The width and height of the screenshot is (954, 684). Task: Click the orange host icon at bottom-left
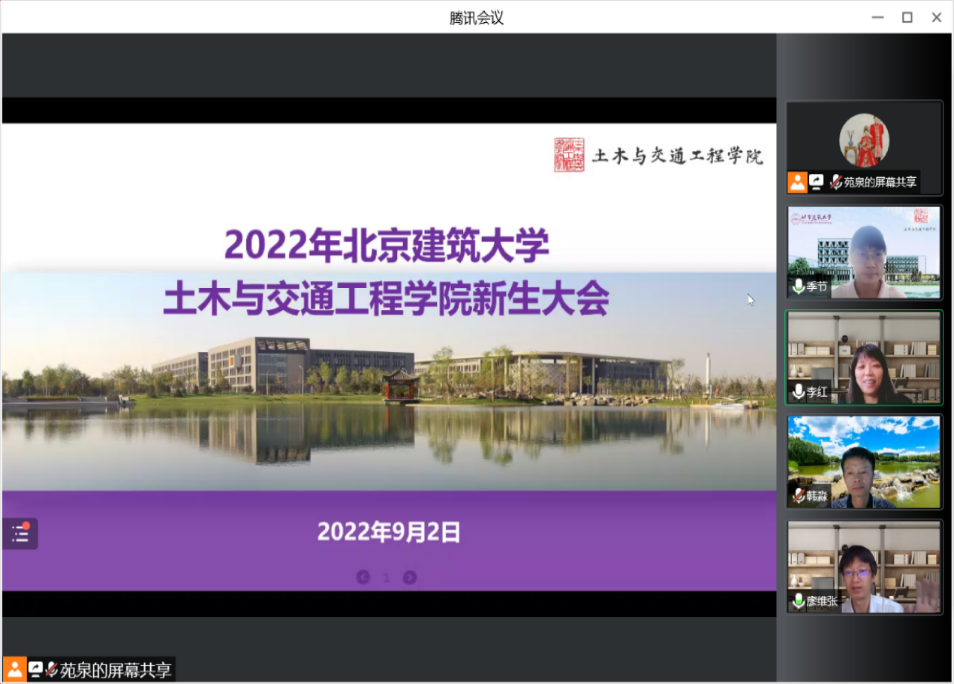(15, 670)
